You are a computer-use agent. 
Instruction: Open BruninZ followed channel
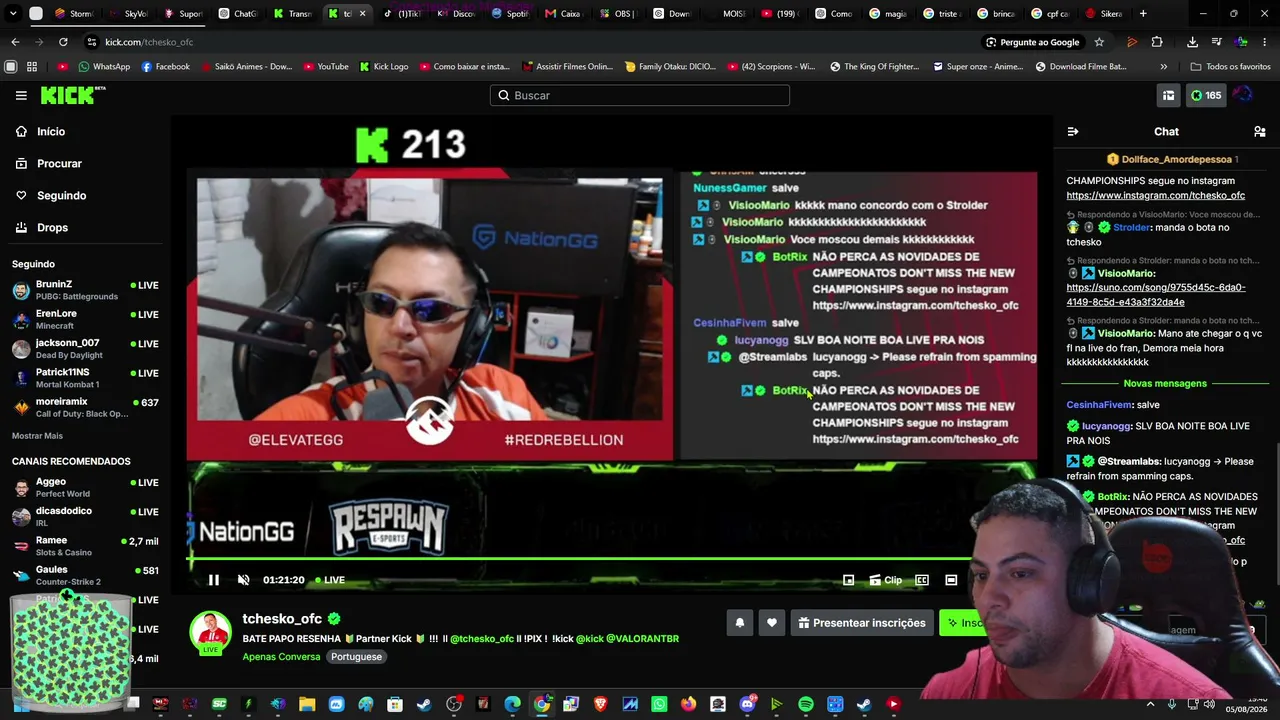85,290
